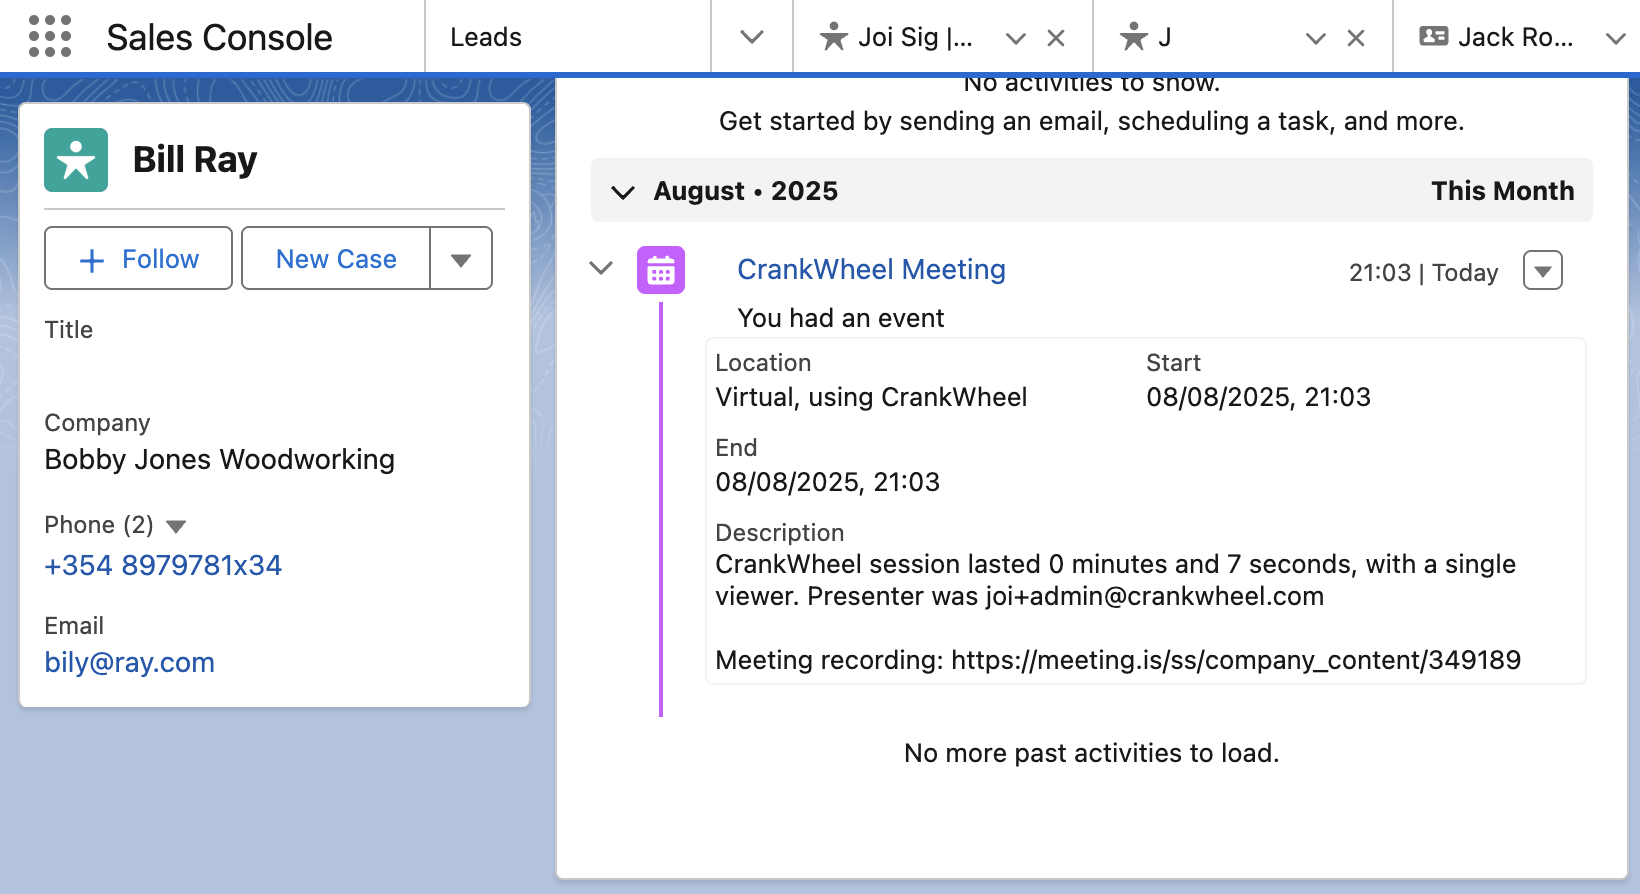Select the Leads navigation item
Screen dimensions: 1640x894
(x=486, y=38)
